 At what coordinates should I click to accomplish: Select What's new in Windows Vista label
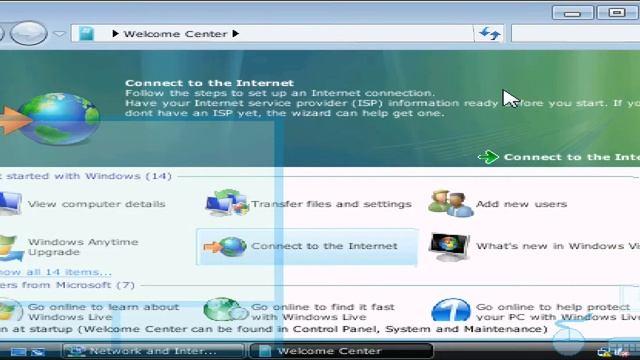(558, 246)
